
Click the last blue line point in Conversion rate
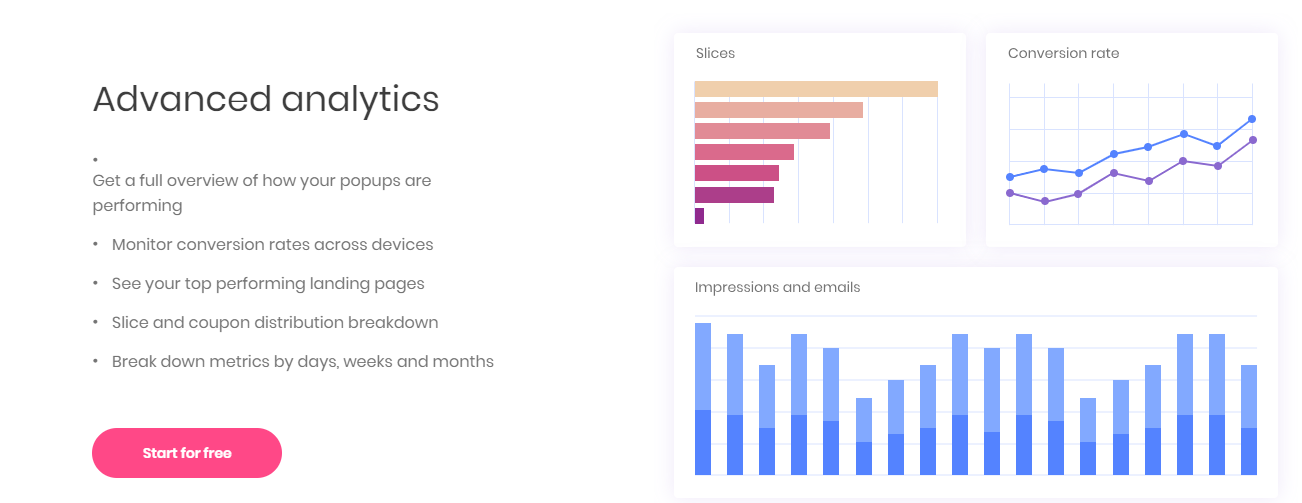point(1252,119)
